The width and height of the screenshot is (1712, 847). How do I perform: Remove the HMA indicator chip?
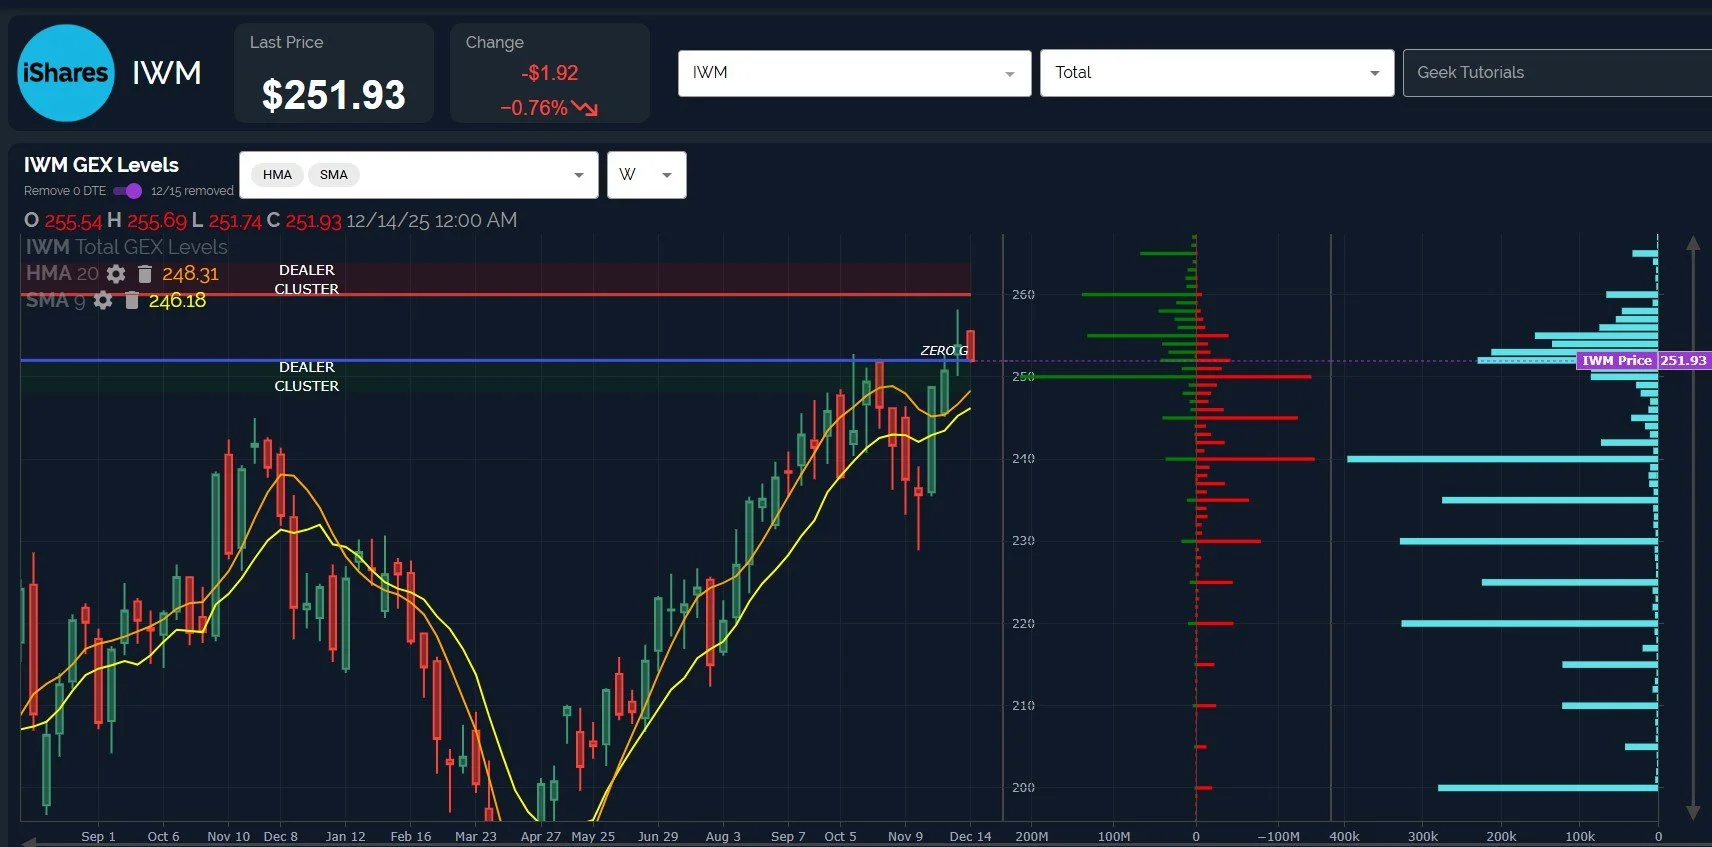click(277, 175)
